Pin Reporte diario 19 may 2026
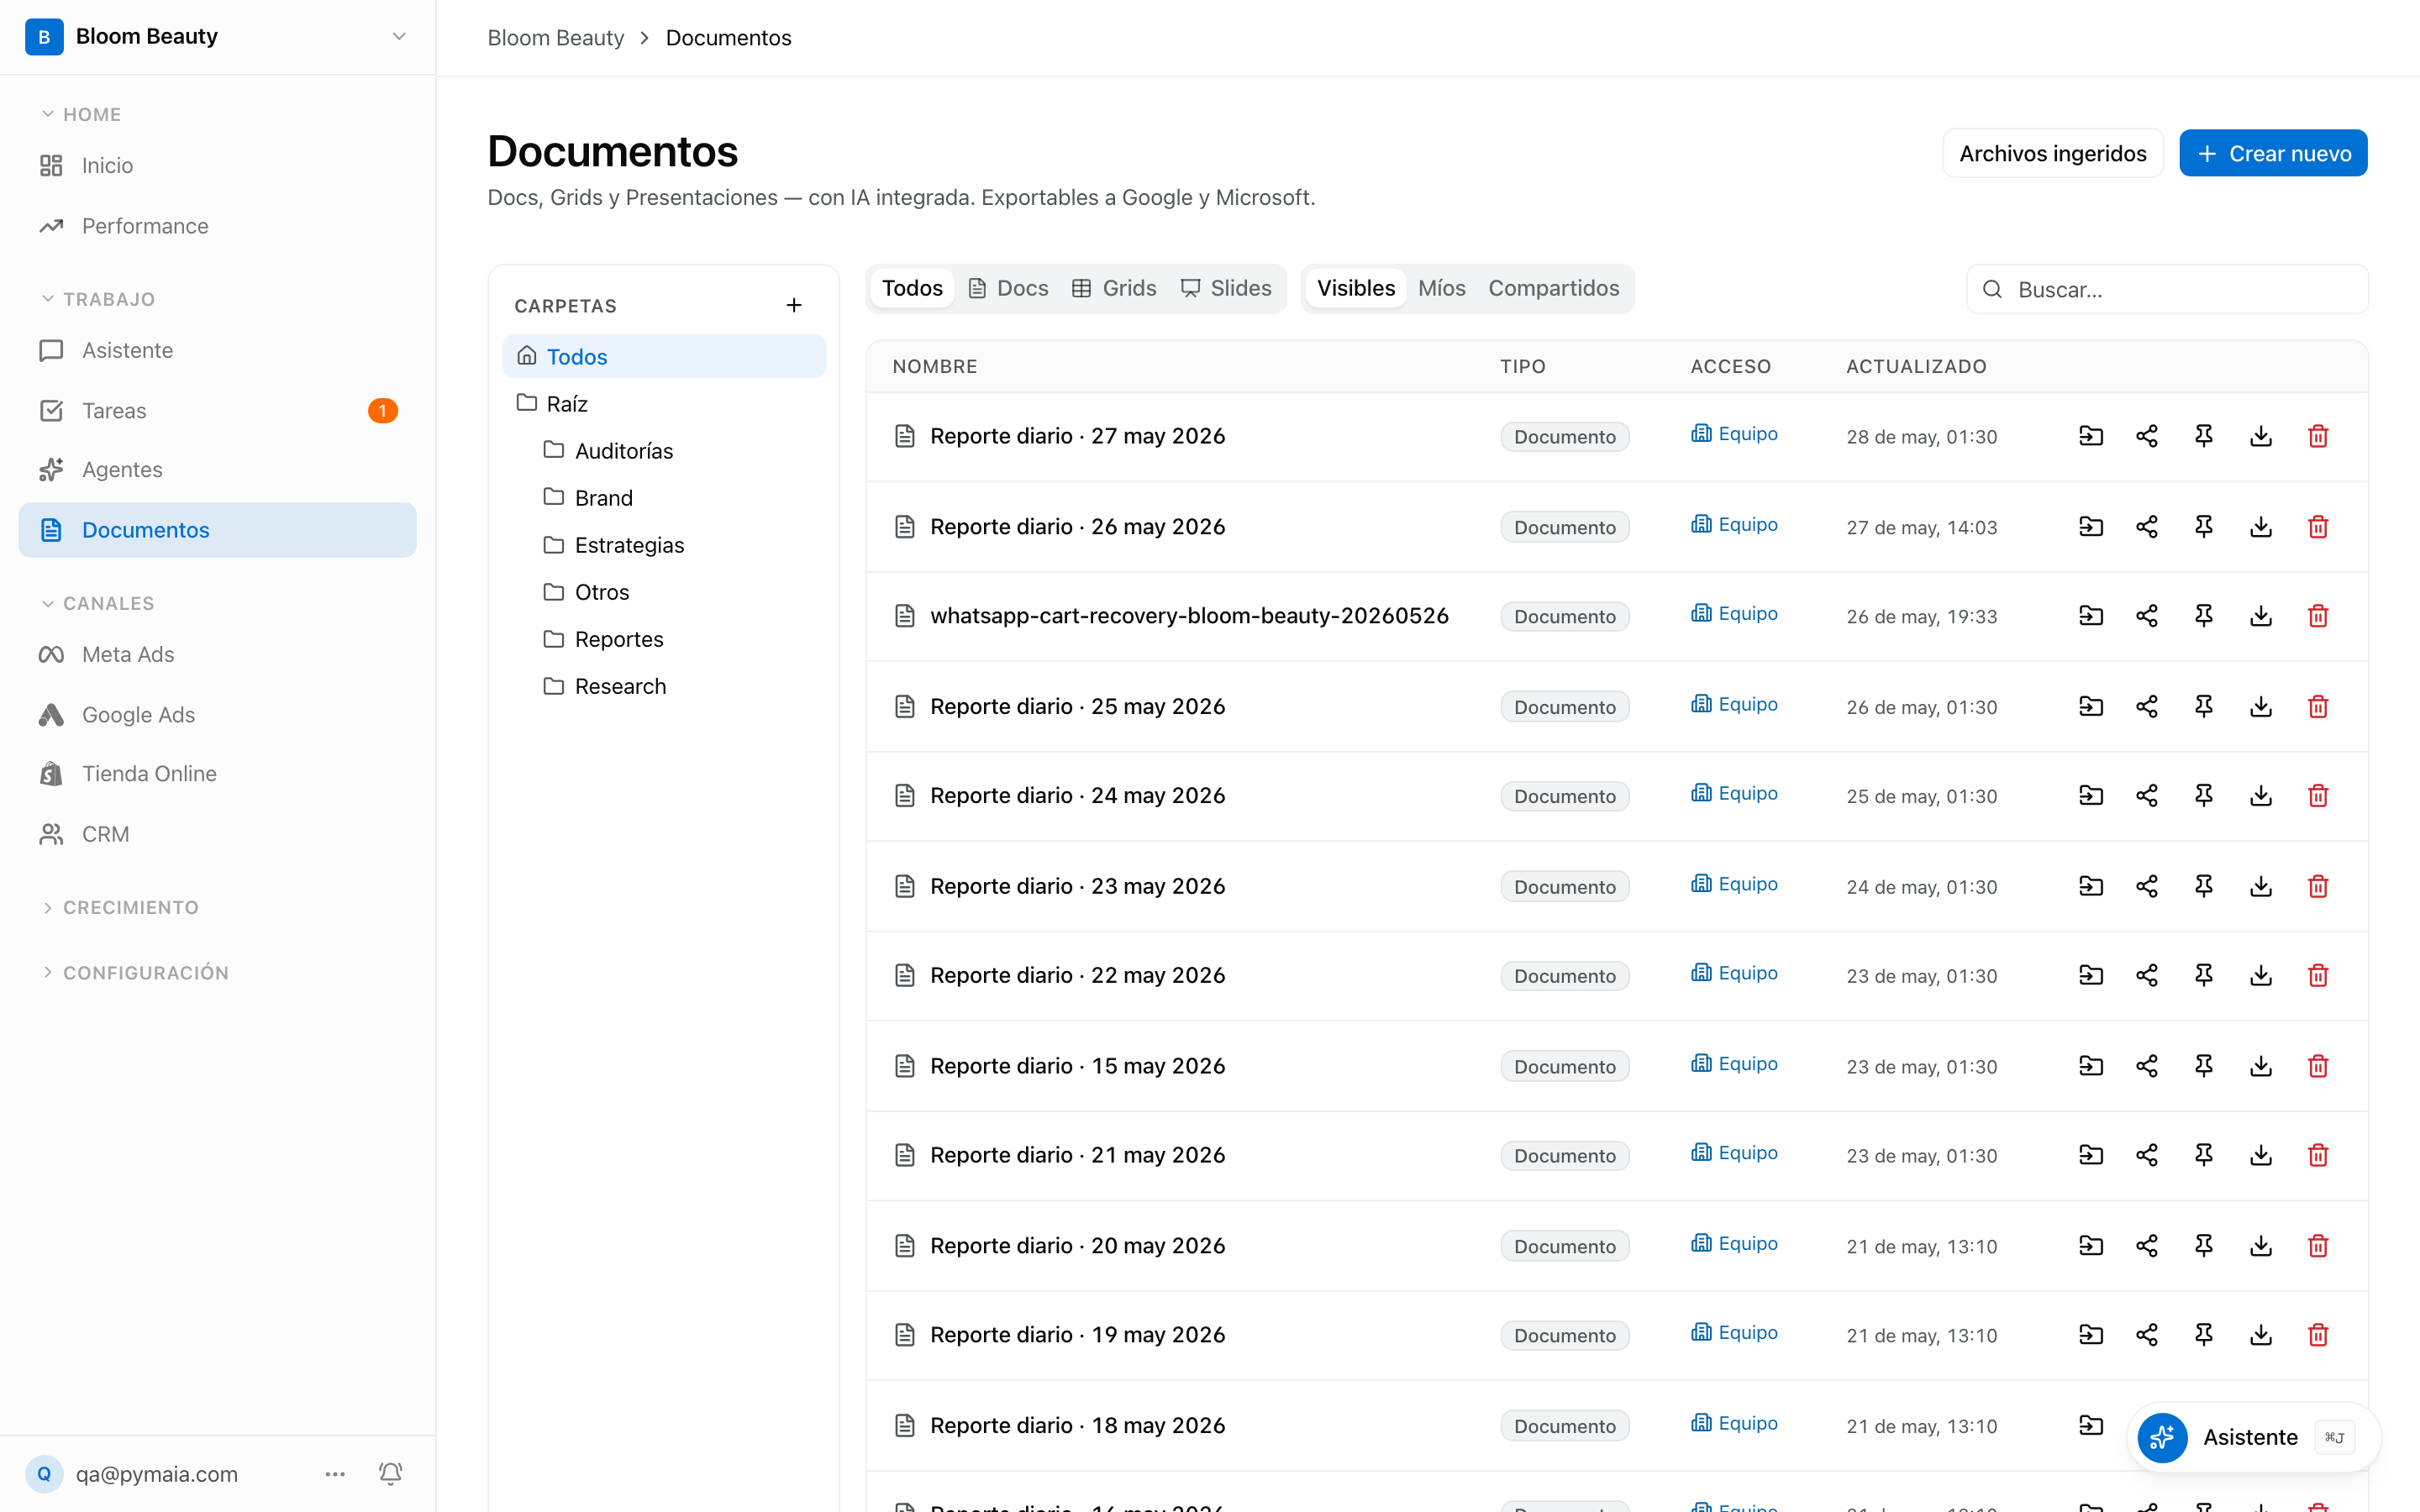The width and height of the screenshot is (2420, 1512). tap(2203, 1335)
